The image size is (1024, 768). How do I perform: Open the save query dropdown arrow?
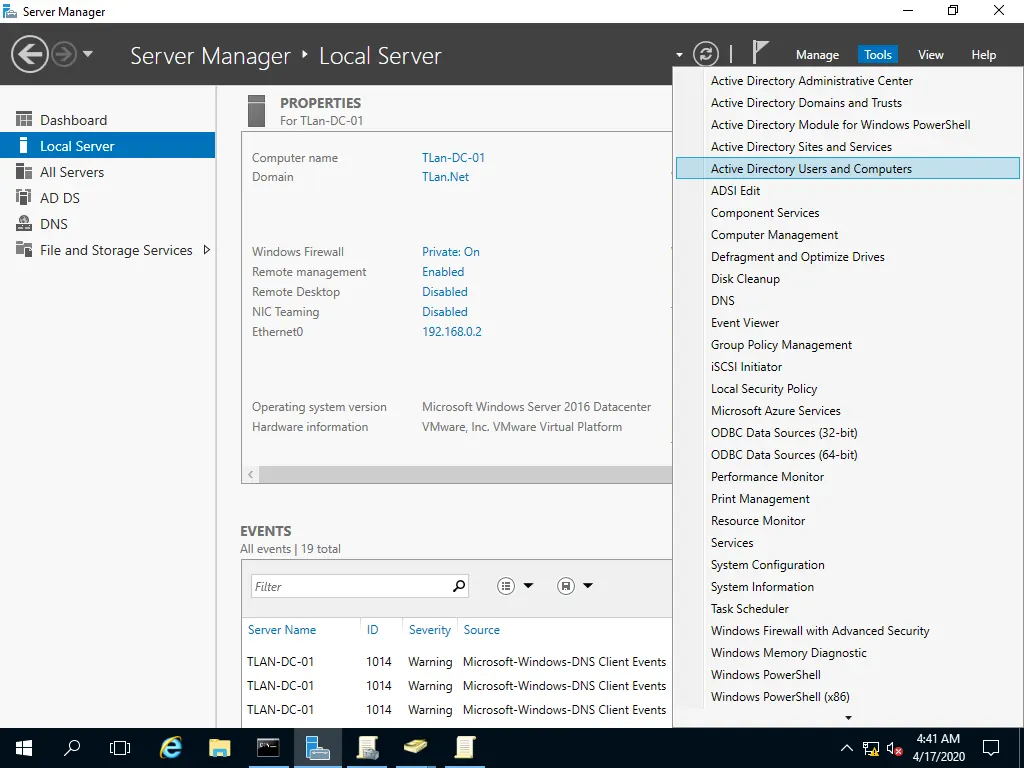[x=588, y=585]
